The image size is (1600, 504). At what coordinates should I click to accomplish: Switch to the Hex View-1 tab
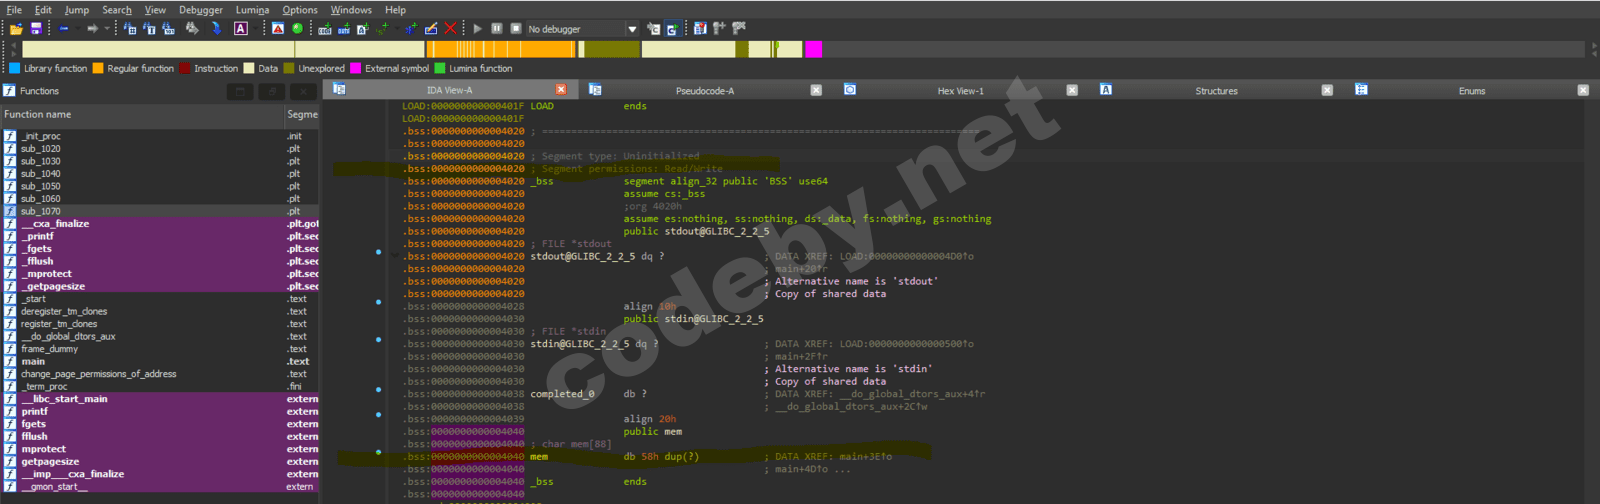959,91
